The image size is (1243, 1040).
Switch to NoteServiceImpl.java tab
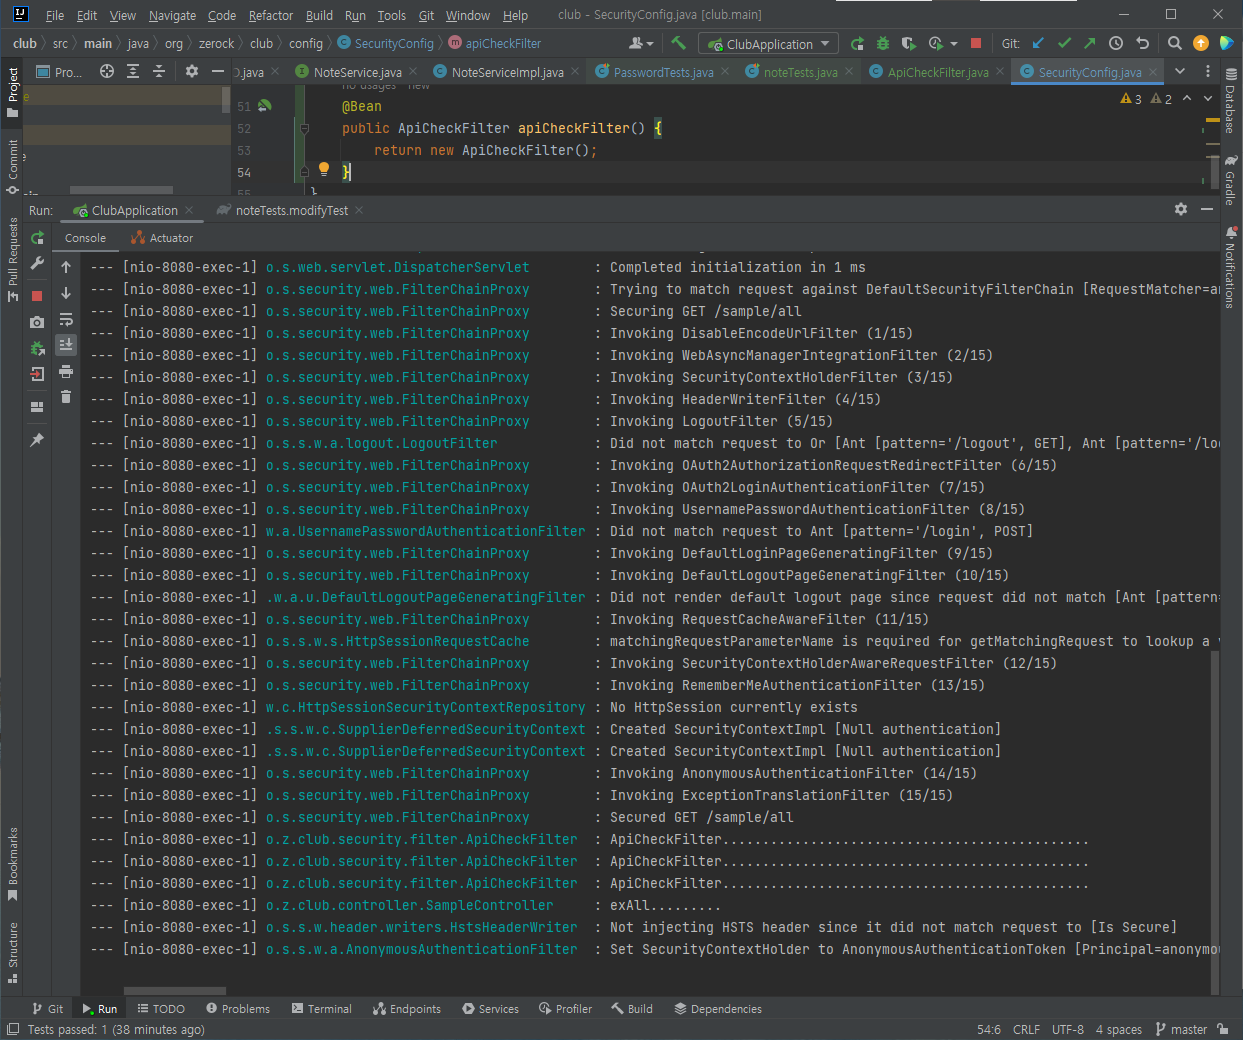tap(507, 72)
